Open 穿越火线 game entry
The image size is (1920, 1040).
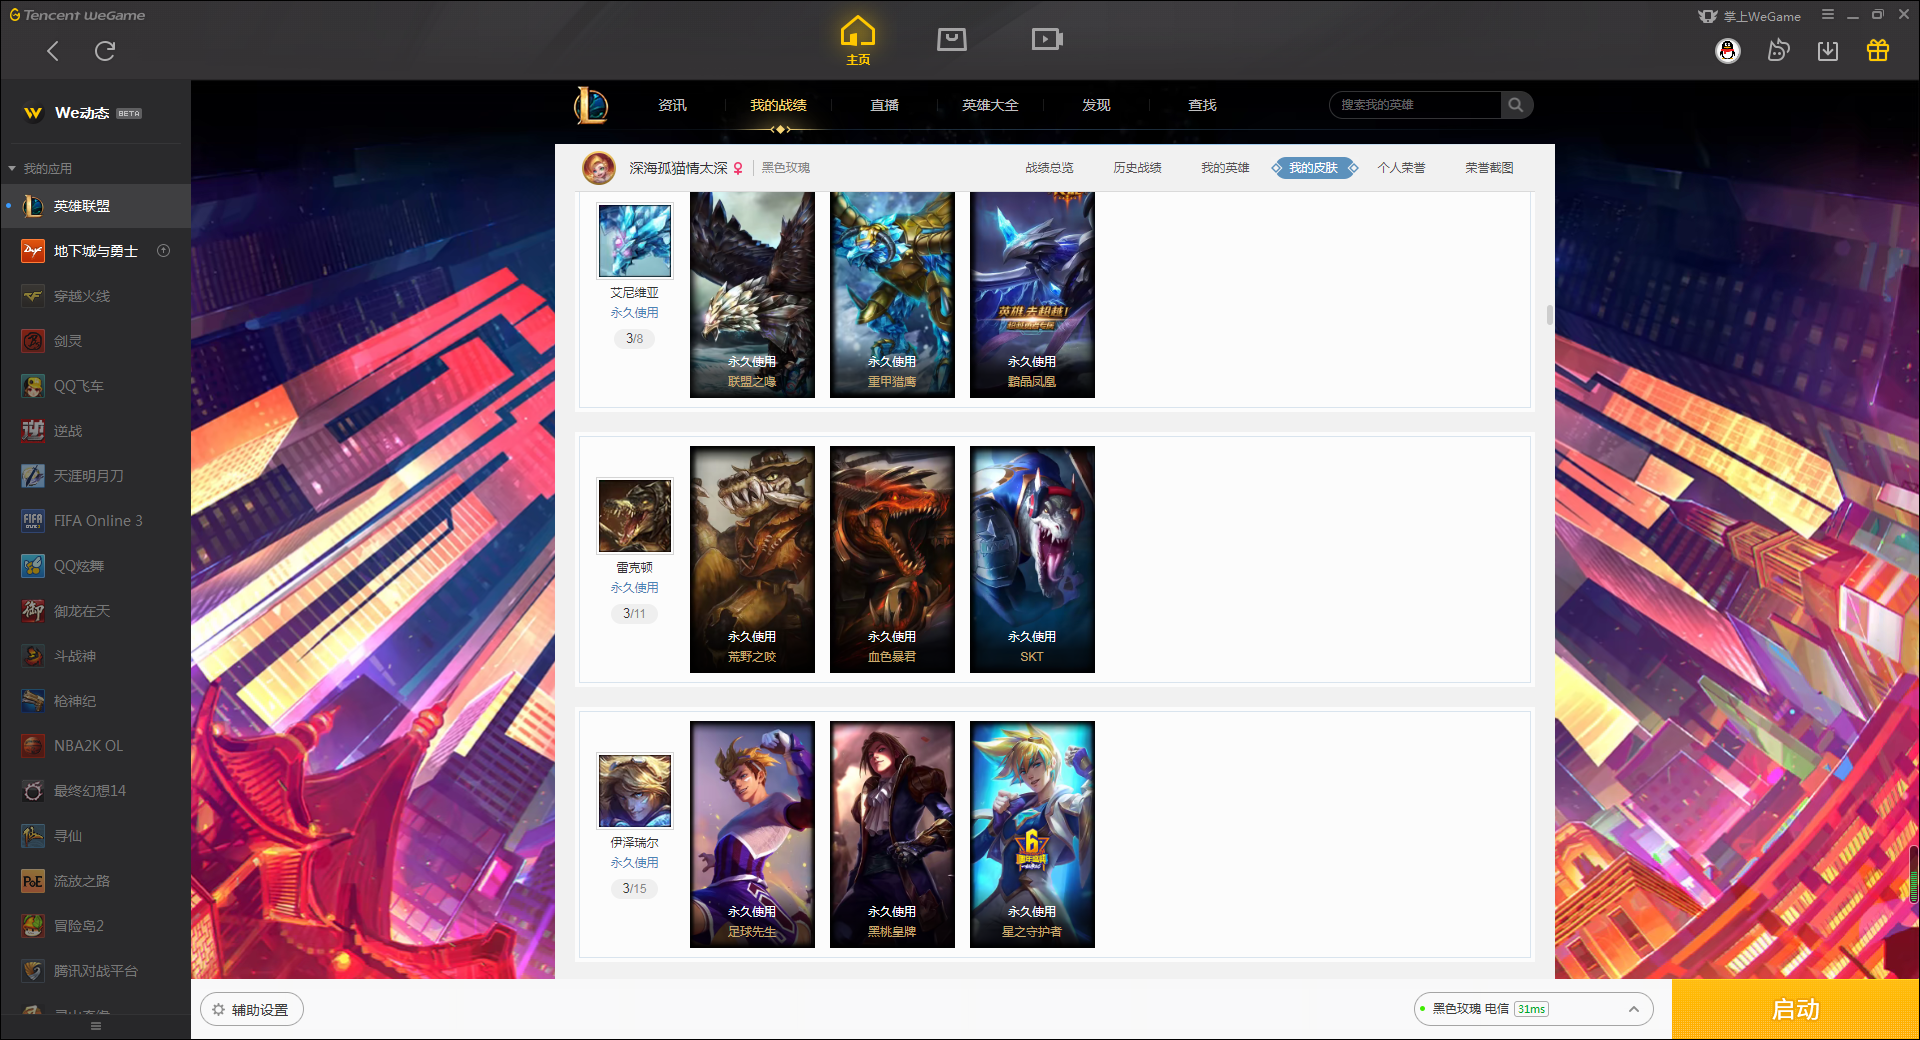(x=95, y=296)
